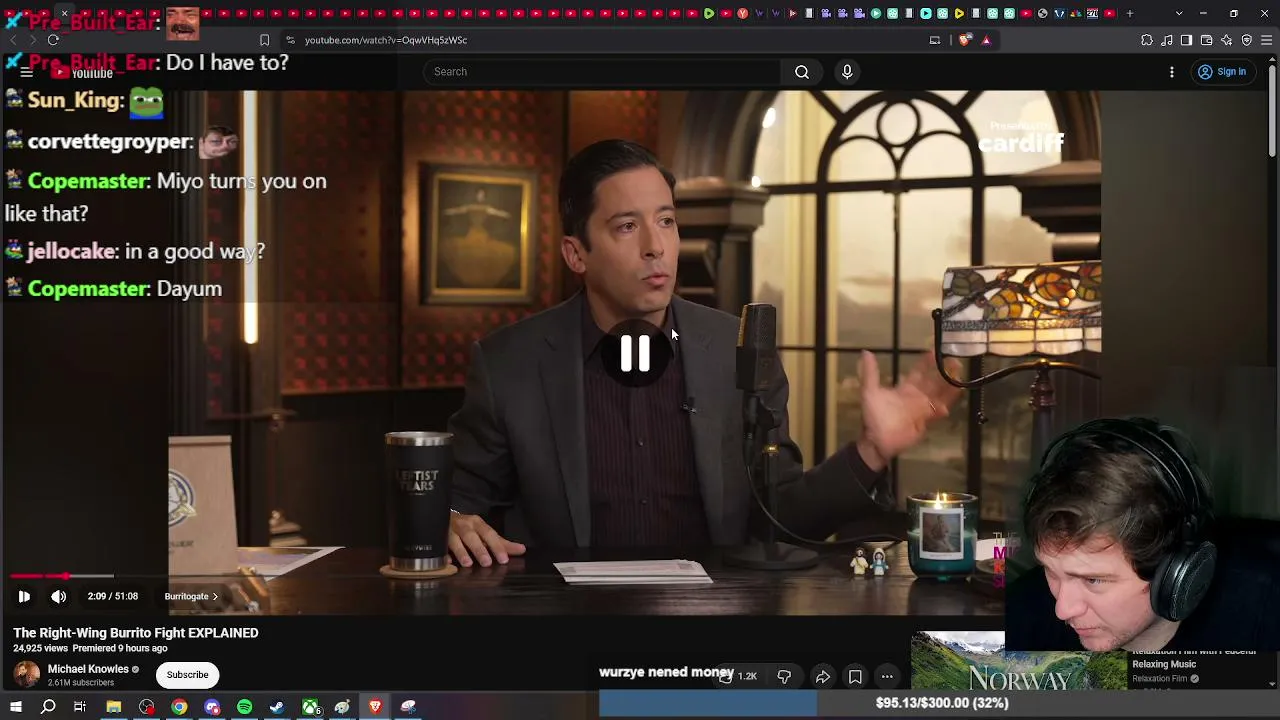Like the video with thumbs up
This screenshot has height=720, width=1280.
point(737,677)
